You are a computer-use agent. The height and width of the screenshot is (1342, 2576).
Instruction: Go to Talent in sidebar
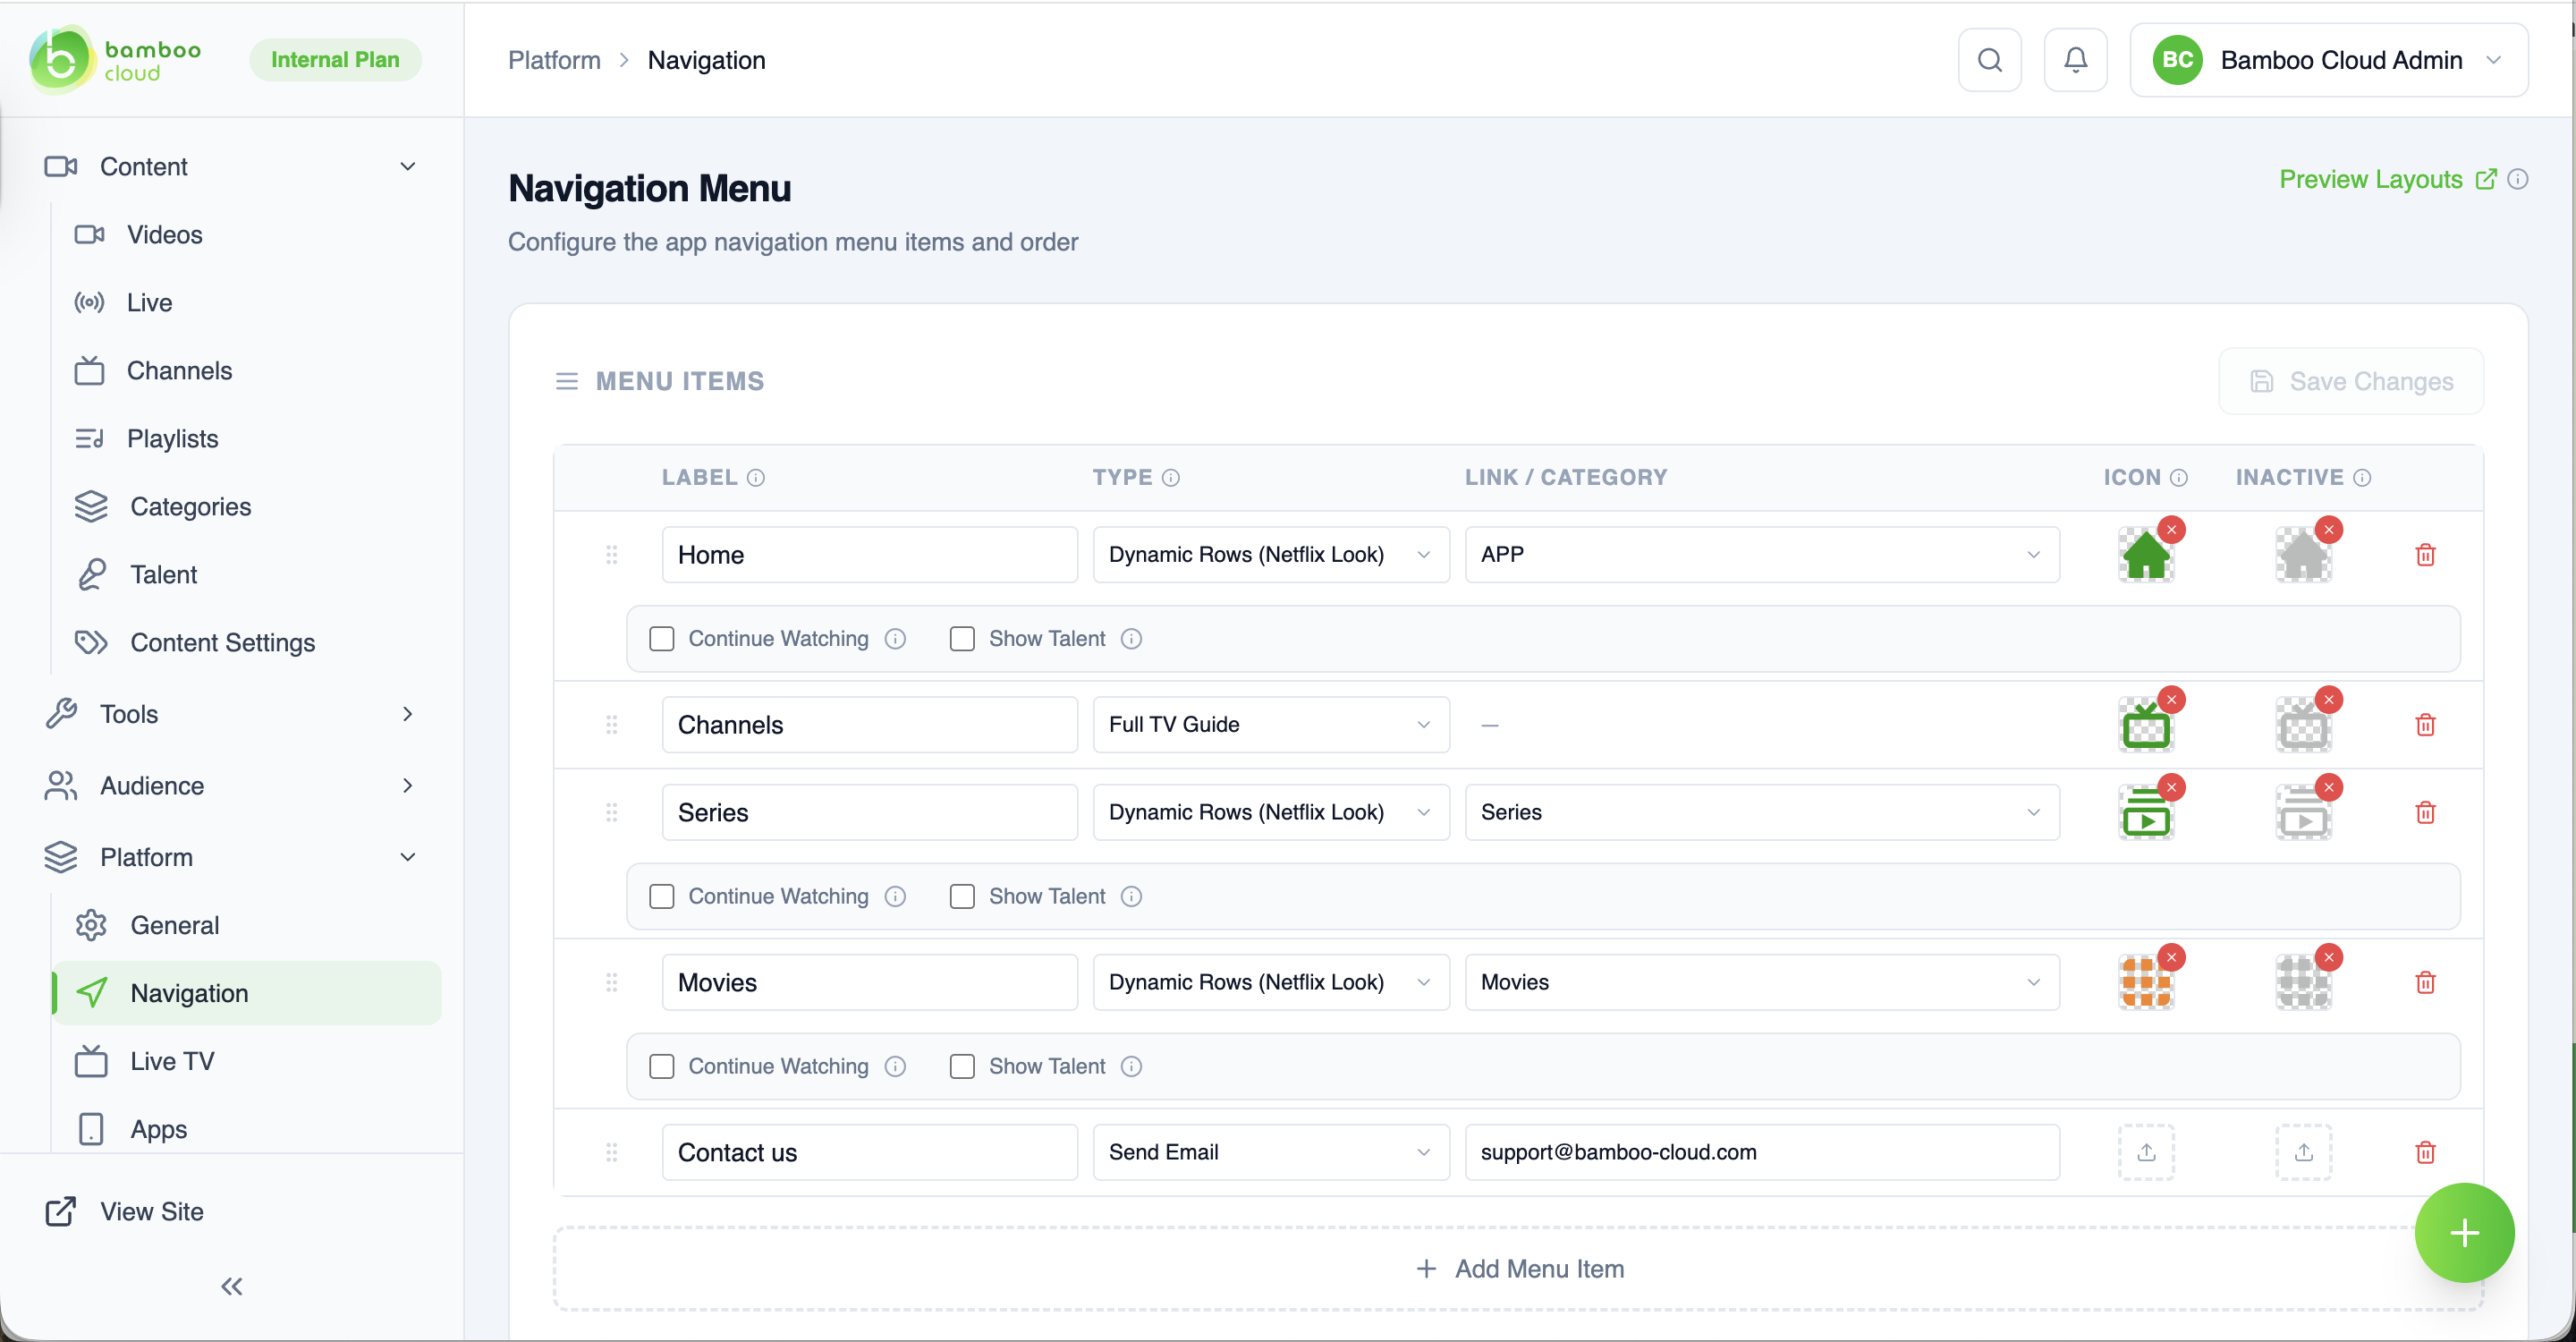click(x=247, y=575)
